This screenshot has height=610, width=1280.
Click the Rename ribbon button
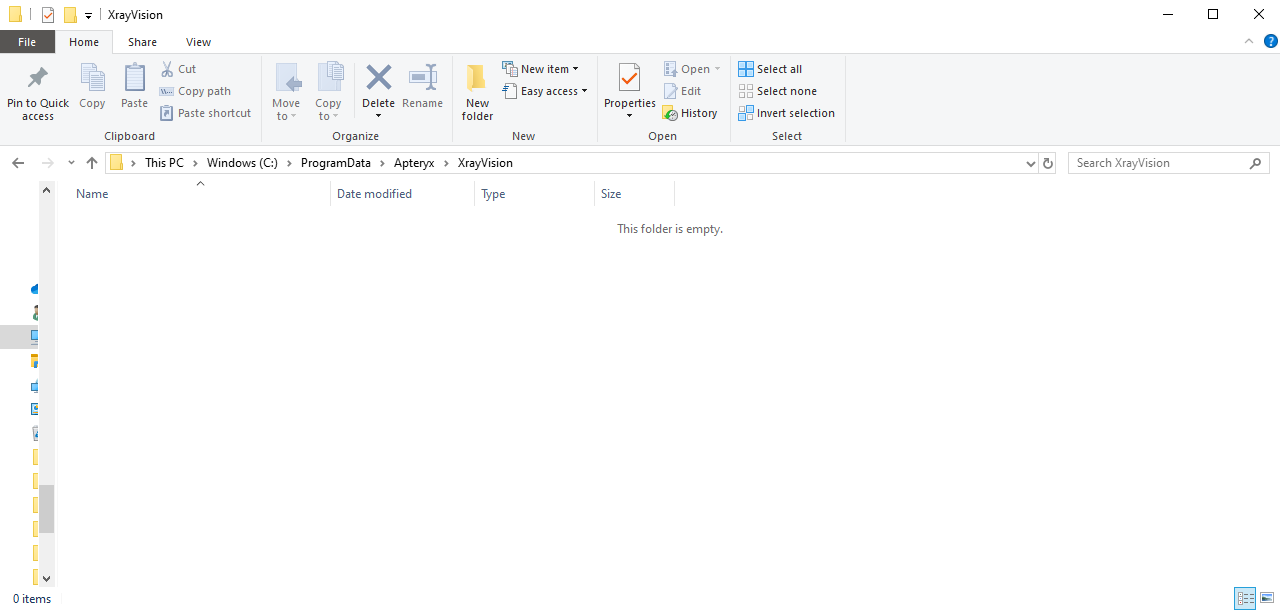422,87
